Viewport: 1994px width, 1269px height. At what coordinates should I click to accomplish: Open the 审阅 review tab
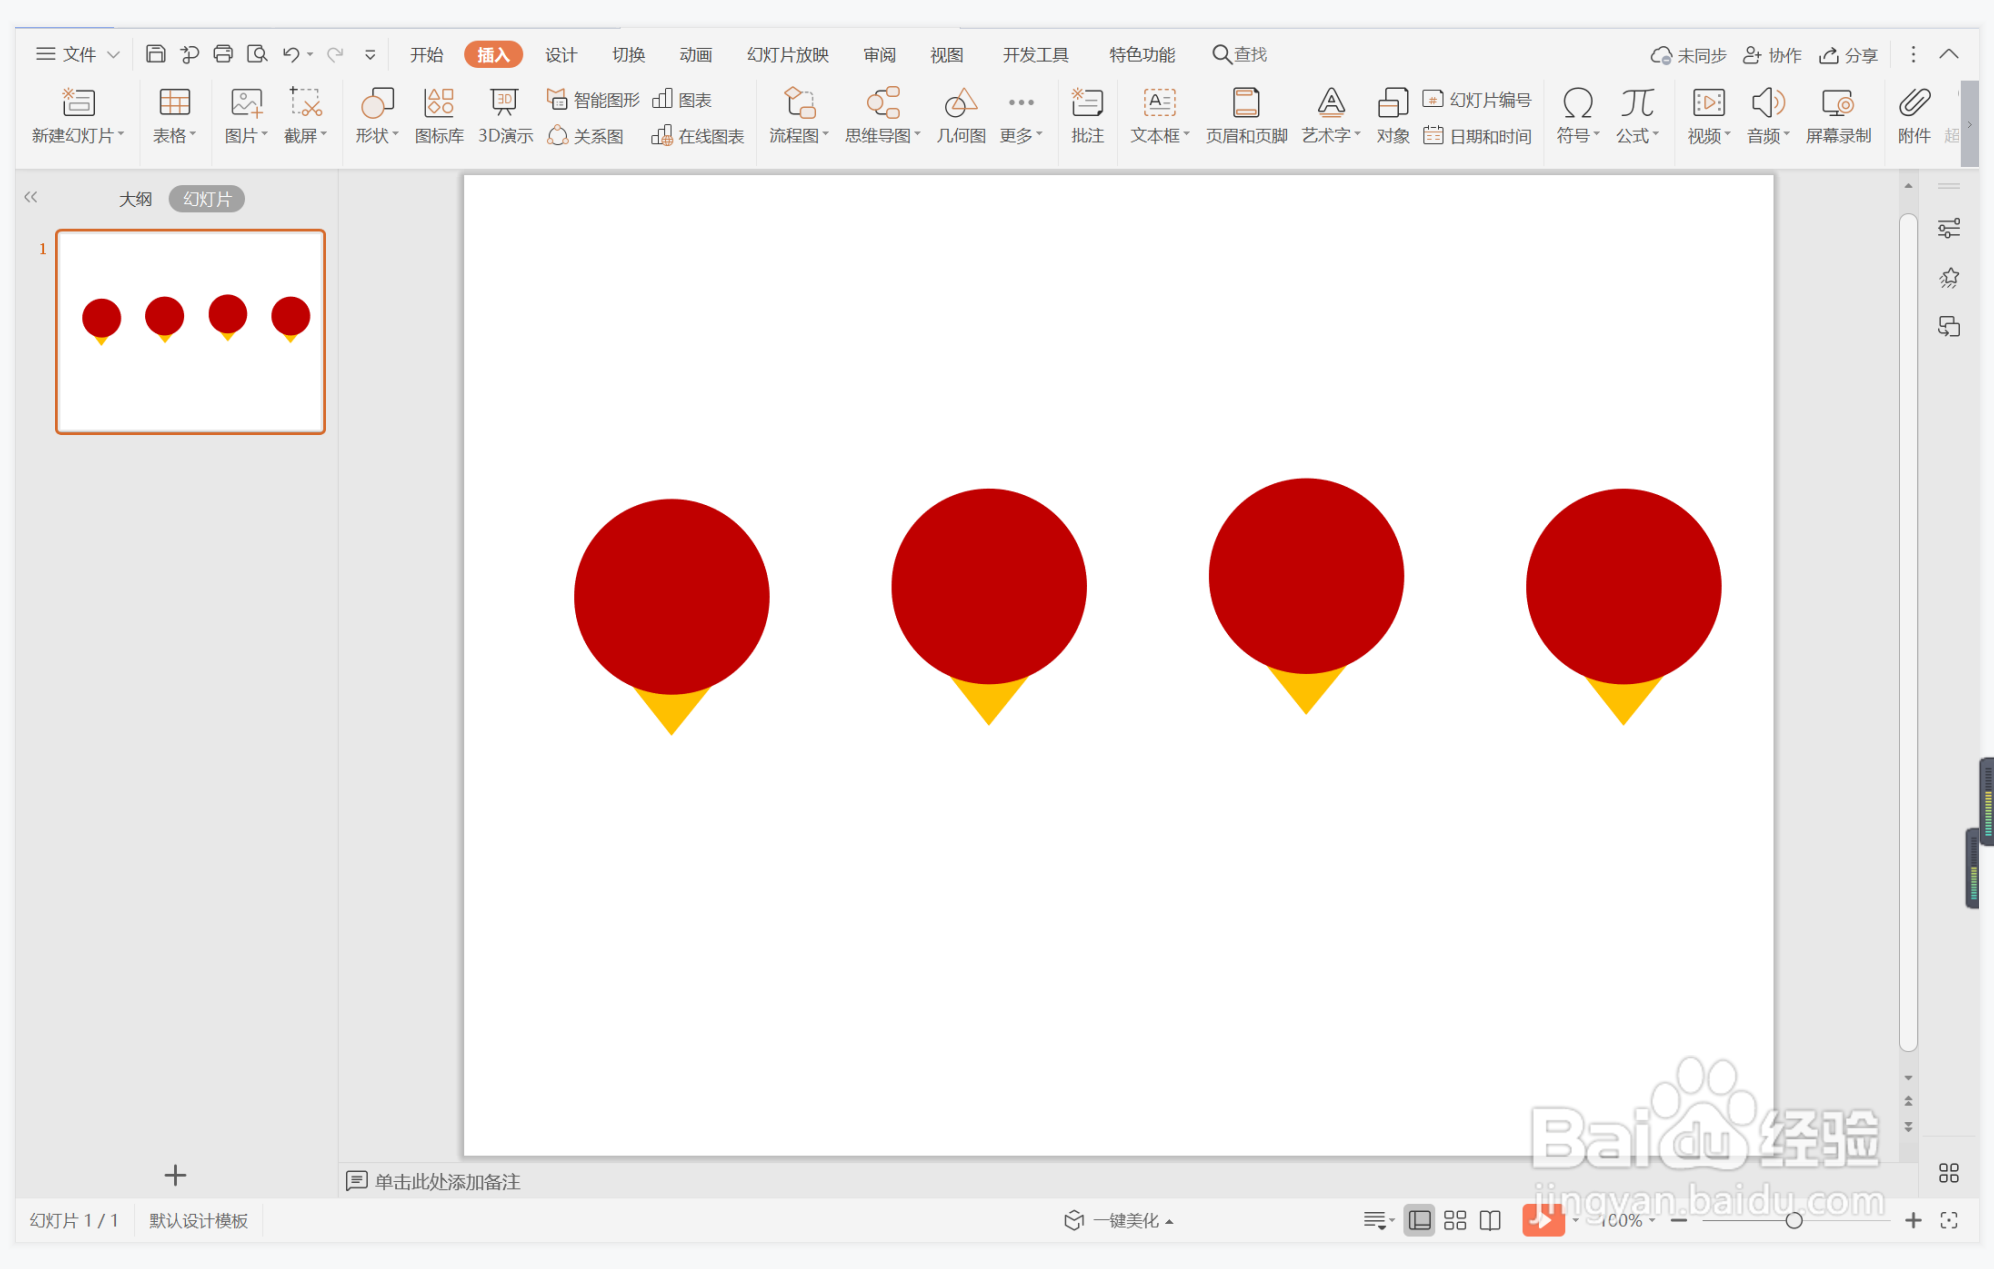click(x=880, y=55)
